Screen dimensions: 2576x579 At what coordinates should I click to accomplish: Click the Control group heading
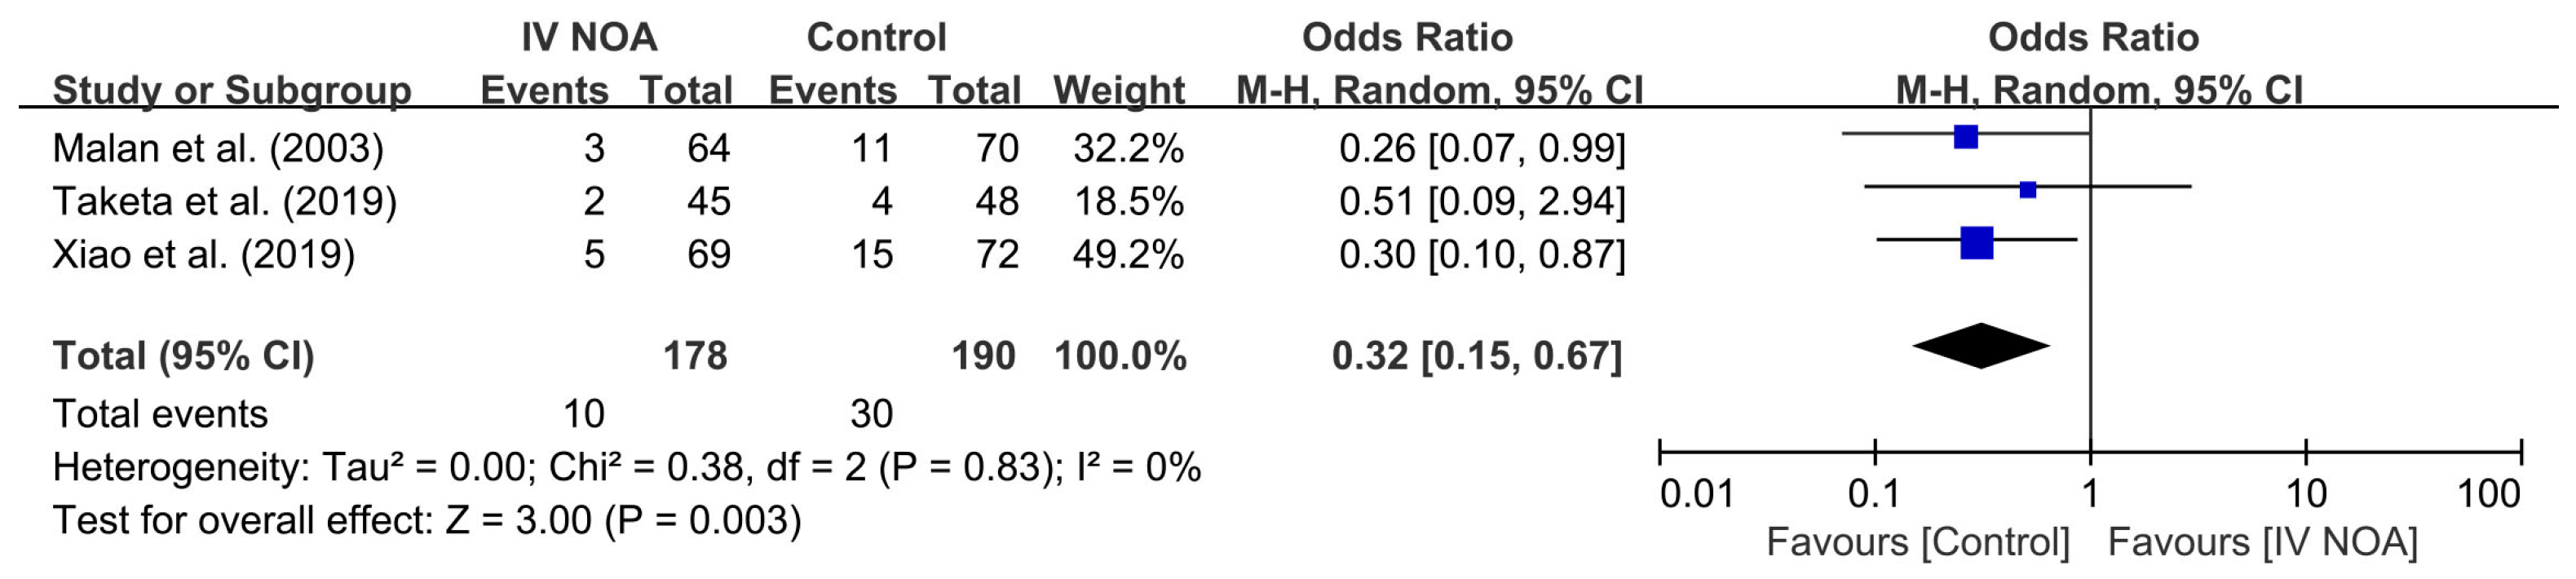pos(876,38)
